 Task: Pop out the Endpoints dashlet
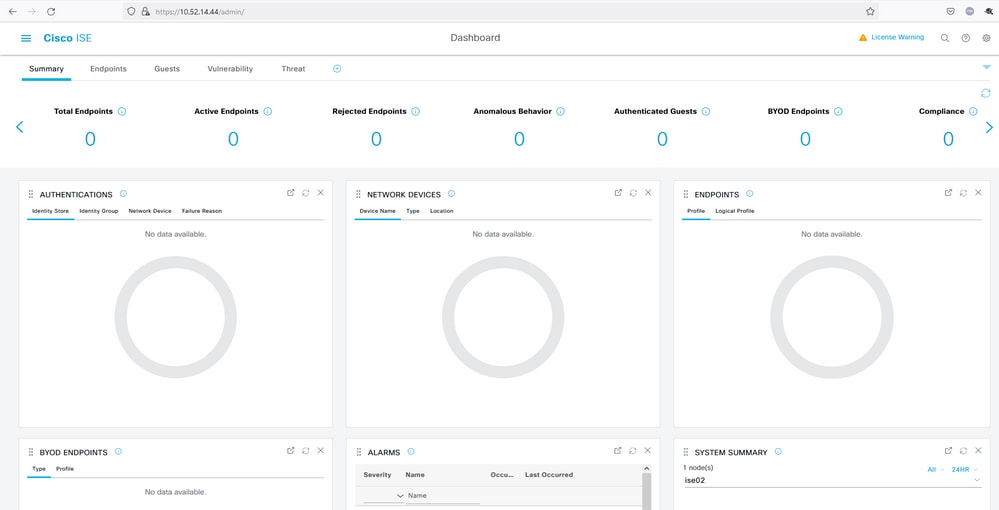pos(948,193)
